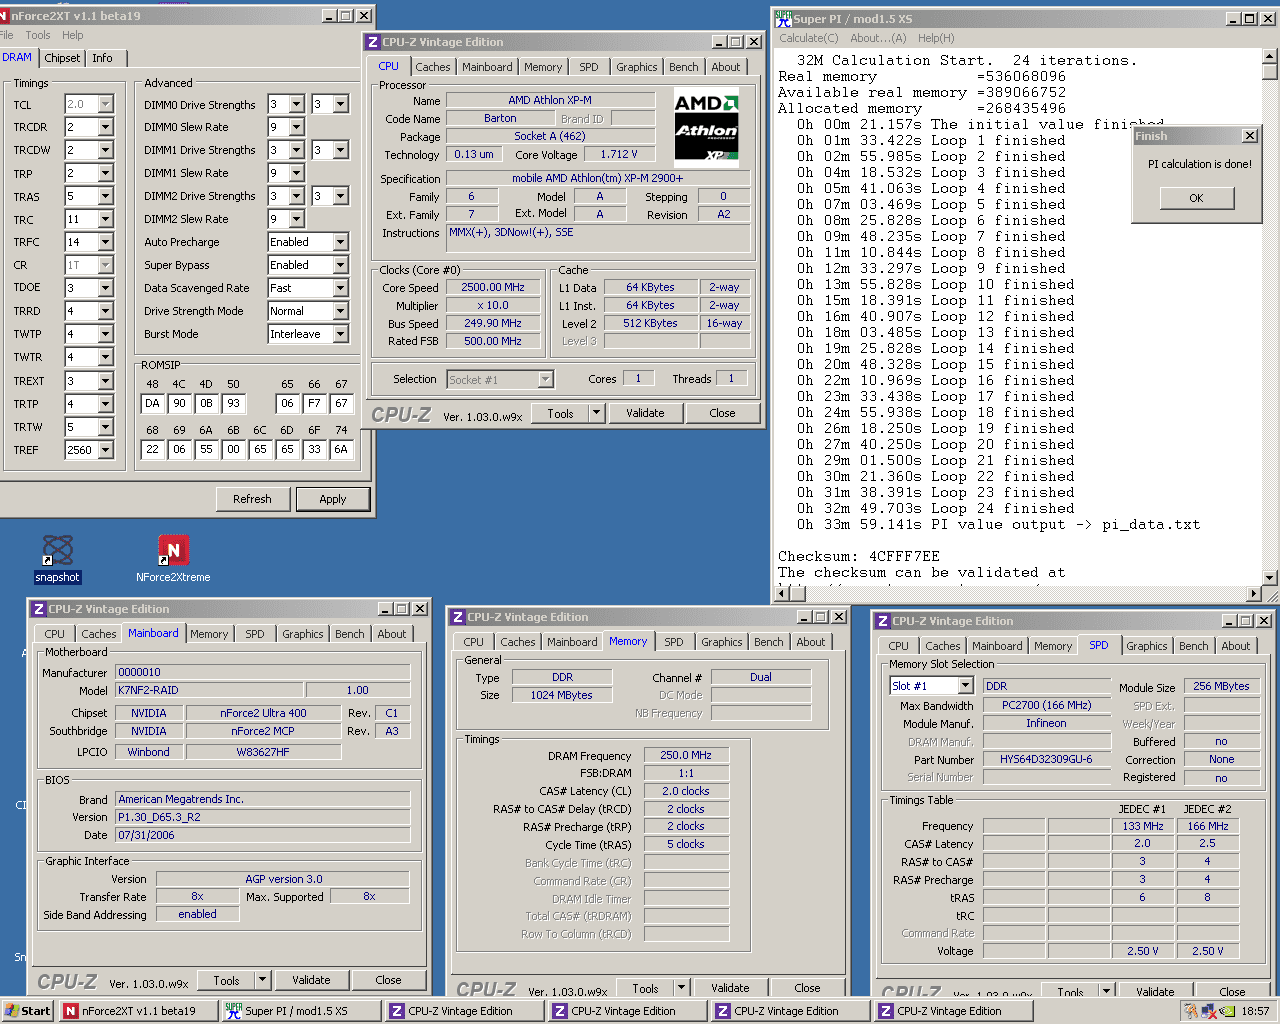Click the Z icon of the CPU-Z Memory window
The width and height of the screenshot is (1280, 1024).
click(x=457, y=617)
